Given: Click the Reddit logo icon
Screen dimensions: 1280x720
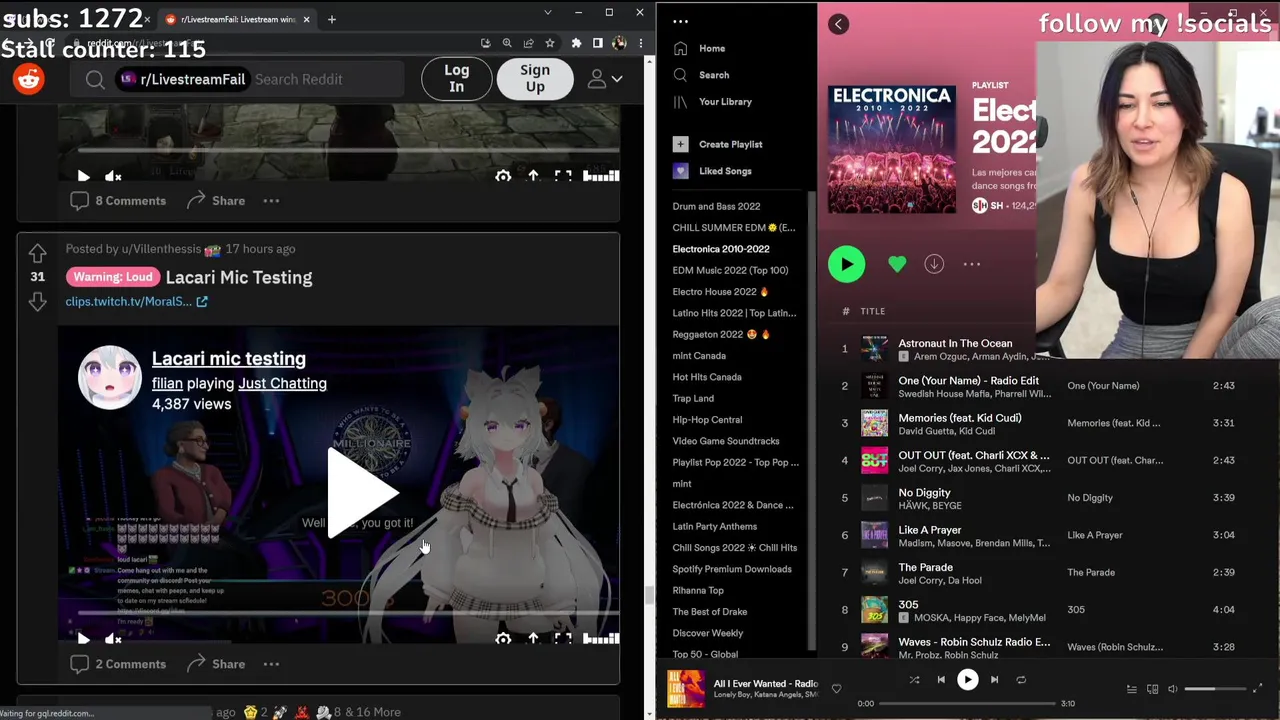Looking at the screenshot, I should click(x=29, y=79).
